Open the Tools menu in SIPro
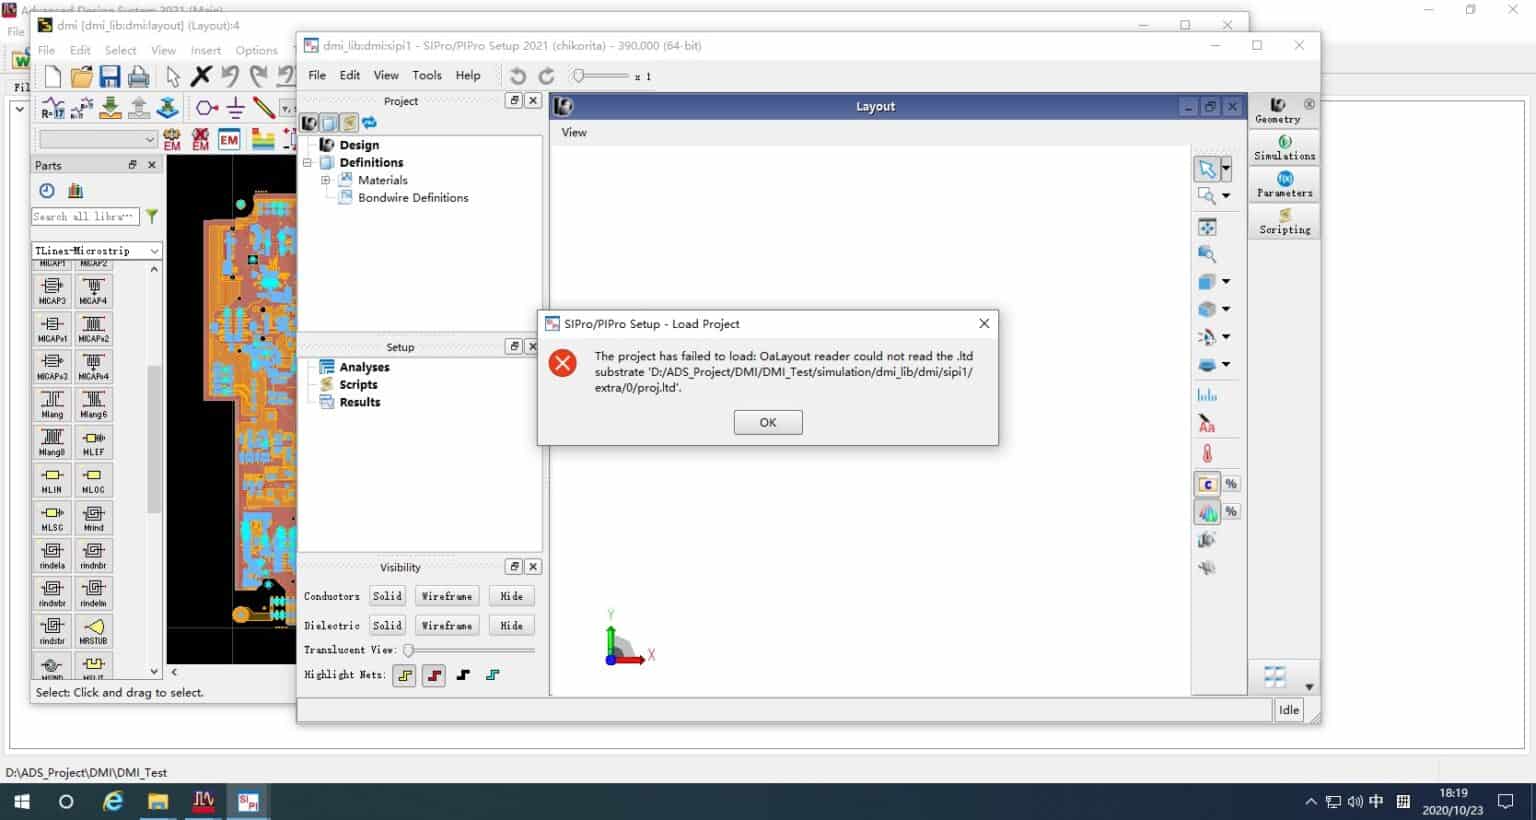Viewport: 1536px width, 820px height. point(426,75)
